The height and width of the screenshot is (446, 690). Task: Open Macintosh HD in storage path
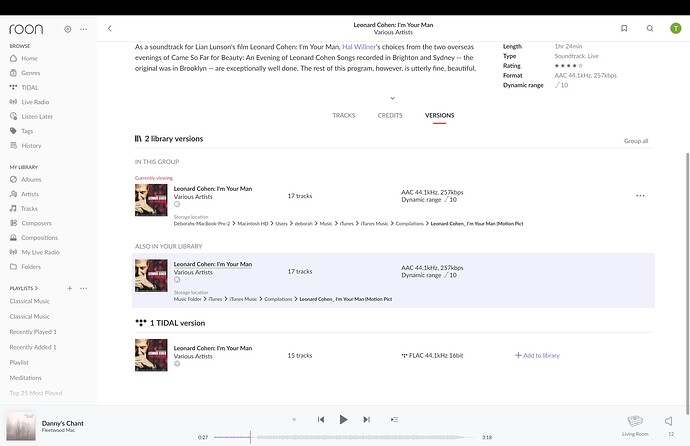pos(253,223)
